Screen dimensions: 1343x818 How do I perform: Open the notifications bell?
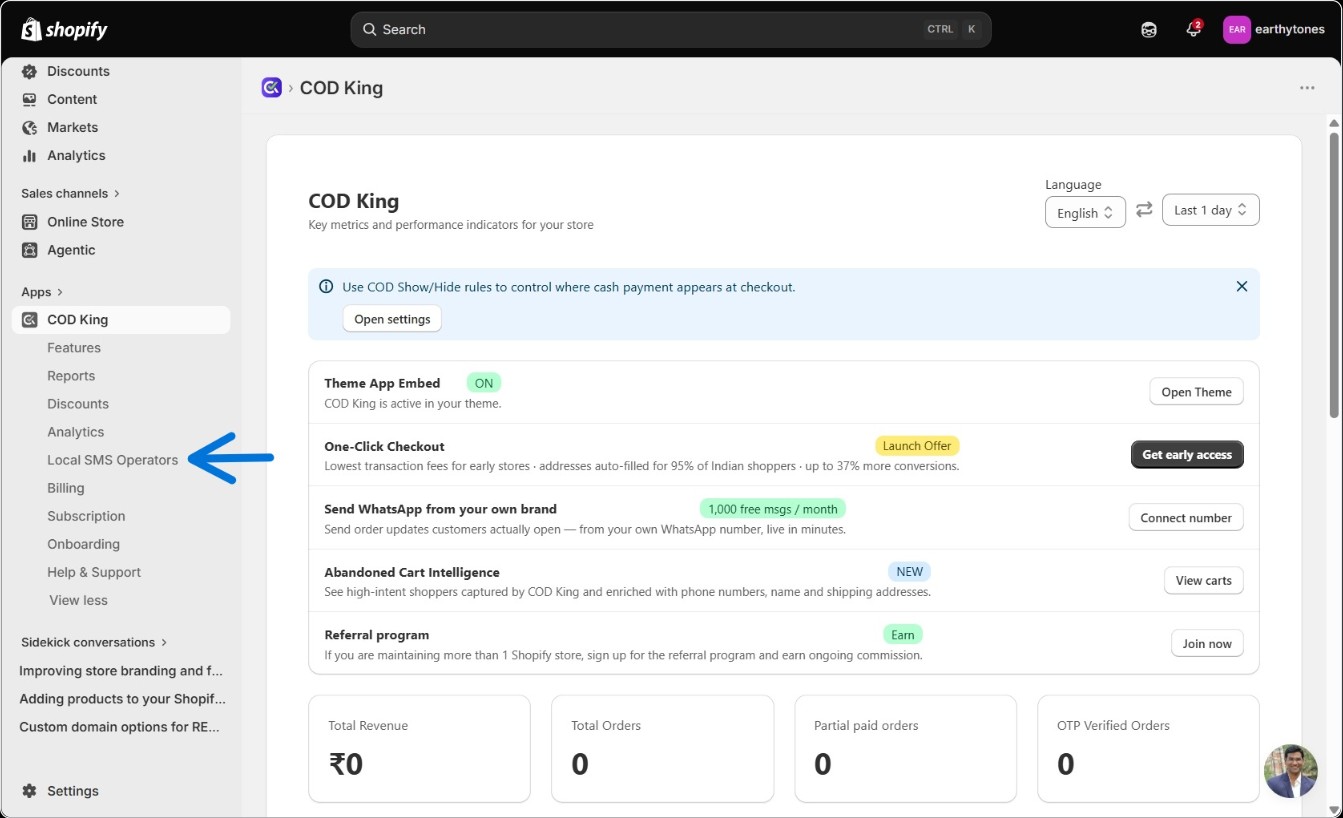click(1193, 29)
